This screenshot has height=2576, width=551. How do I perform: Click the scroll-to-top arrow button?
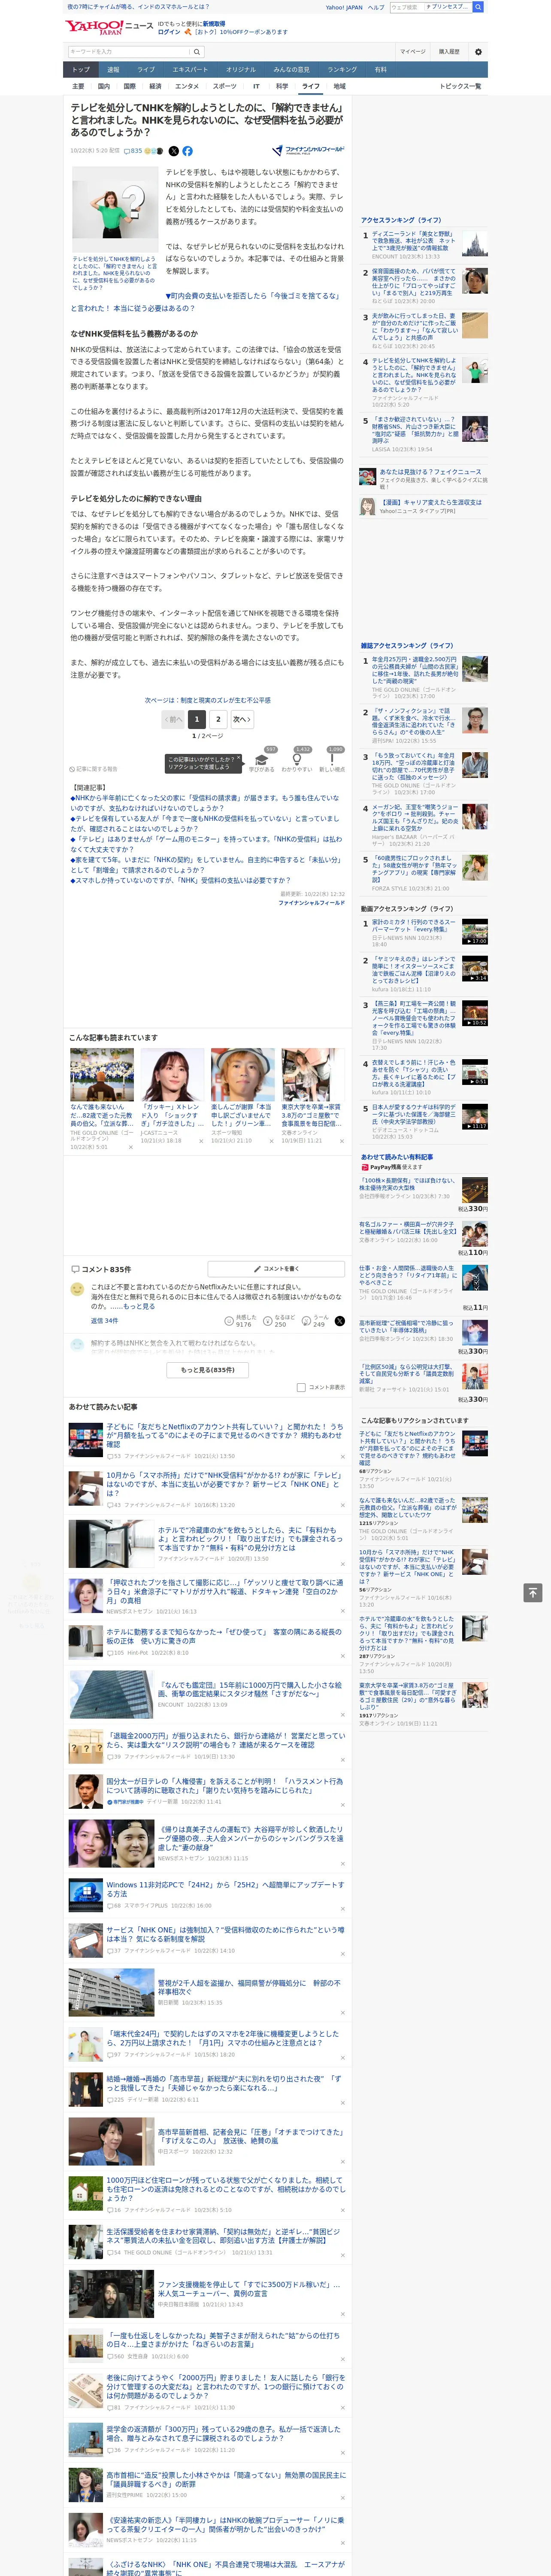pos(533,1592)
